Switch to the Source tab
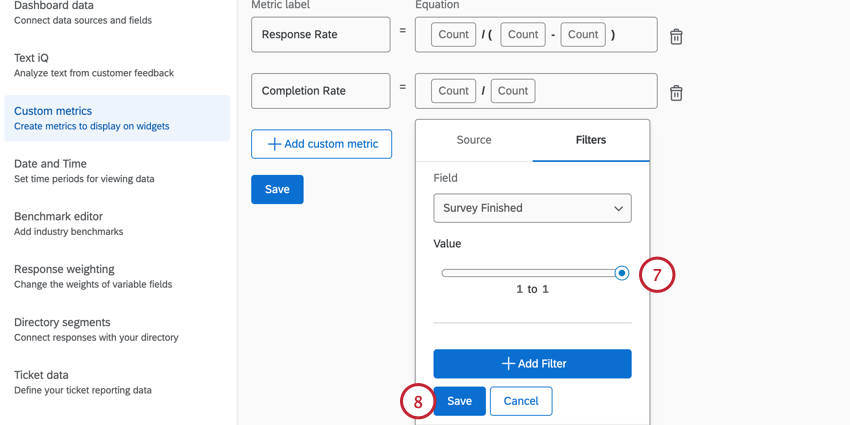 (x=474, y=140)
